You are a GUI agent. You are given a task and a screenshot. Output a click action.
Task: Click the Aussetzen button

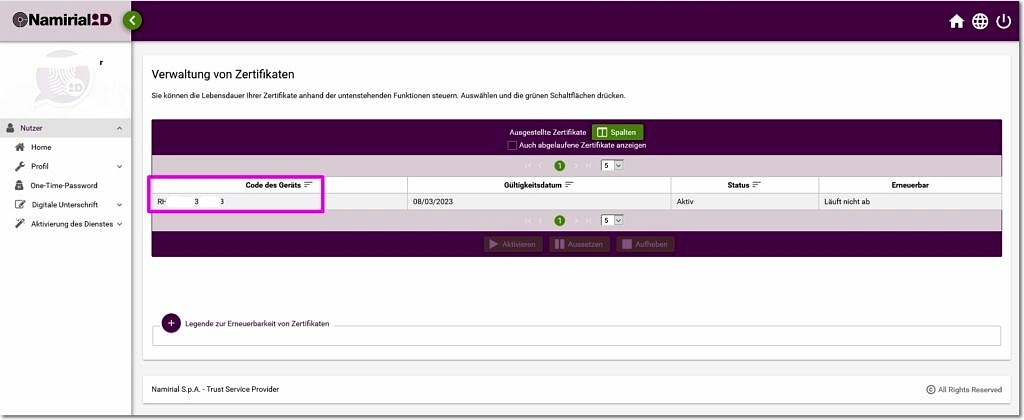580,244
